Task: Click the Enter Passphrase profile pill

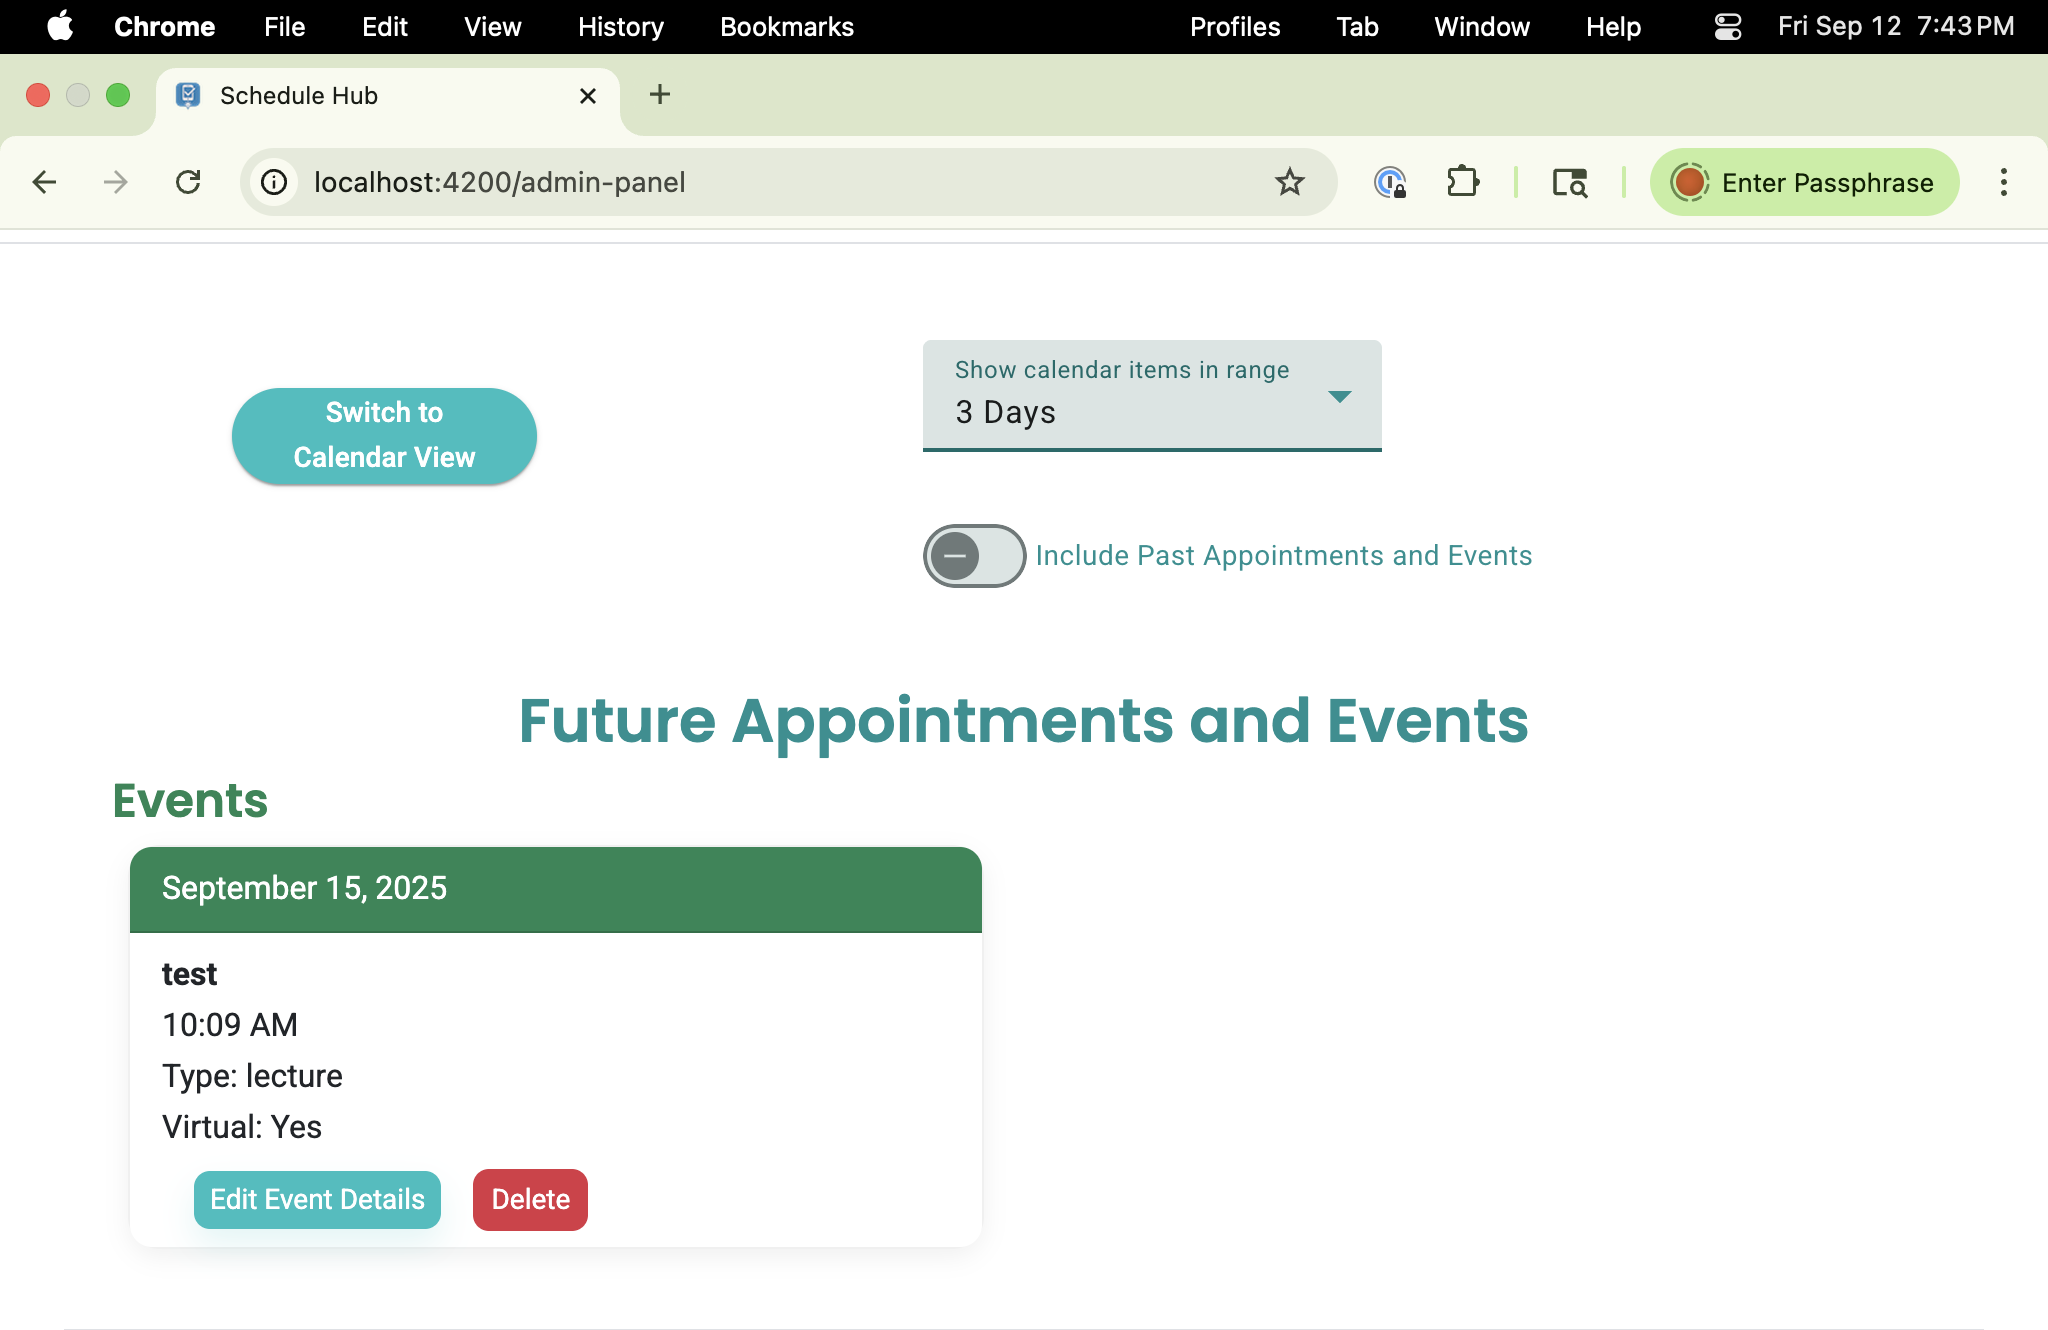Action: coord(1803,182)
